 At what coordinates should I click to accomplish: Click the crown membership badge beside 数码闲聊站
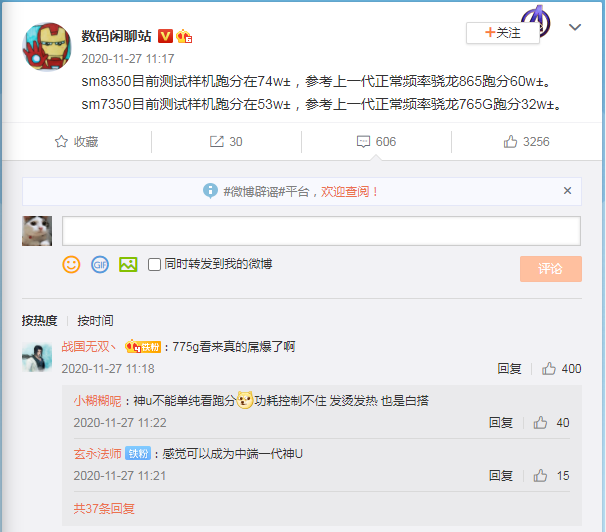pos(184,36)
